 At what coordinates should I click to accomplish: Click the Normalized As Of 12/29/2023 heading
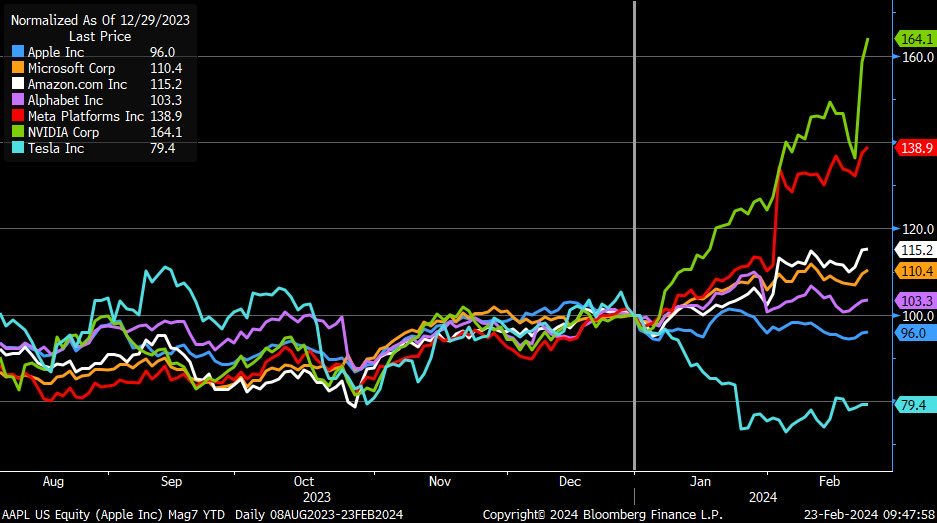tap(100, 20)
